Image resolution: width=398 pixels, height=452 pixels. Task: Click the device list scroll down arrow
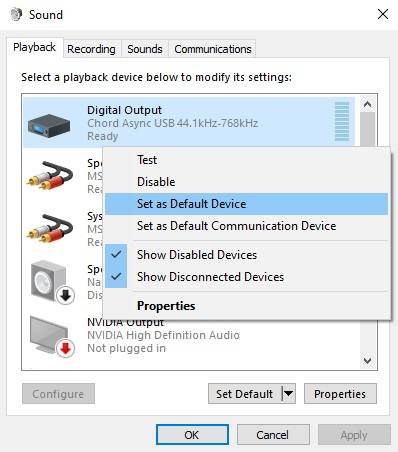368,361
